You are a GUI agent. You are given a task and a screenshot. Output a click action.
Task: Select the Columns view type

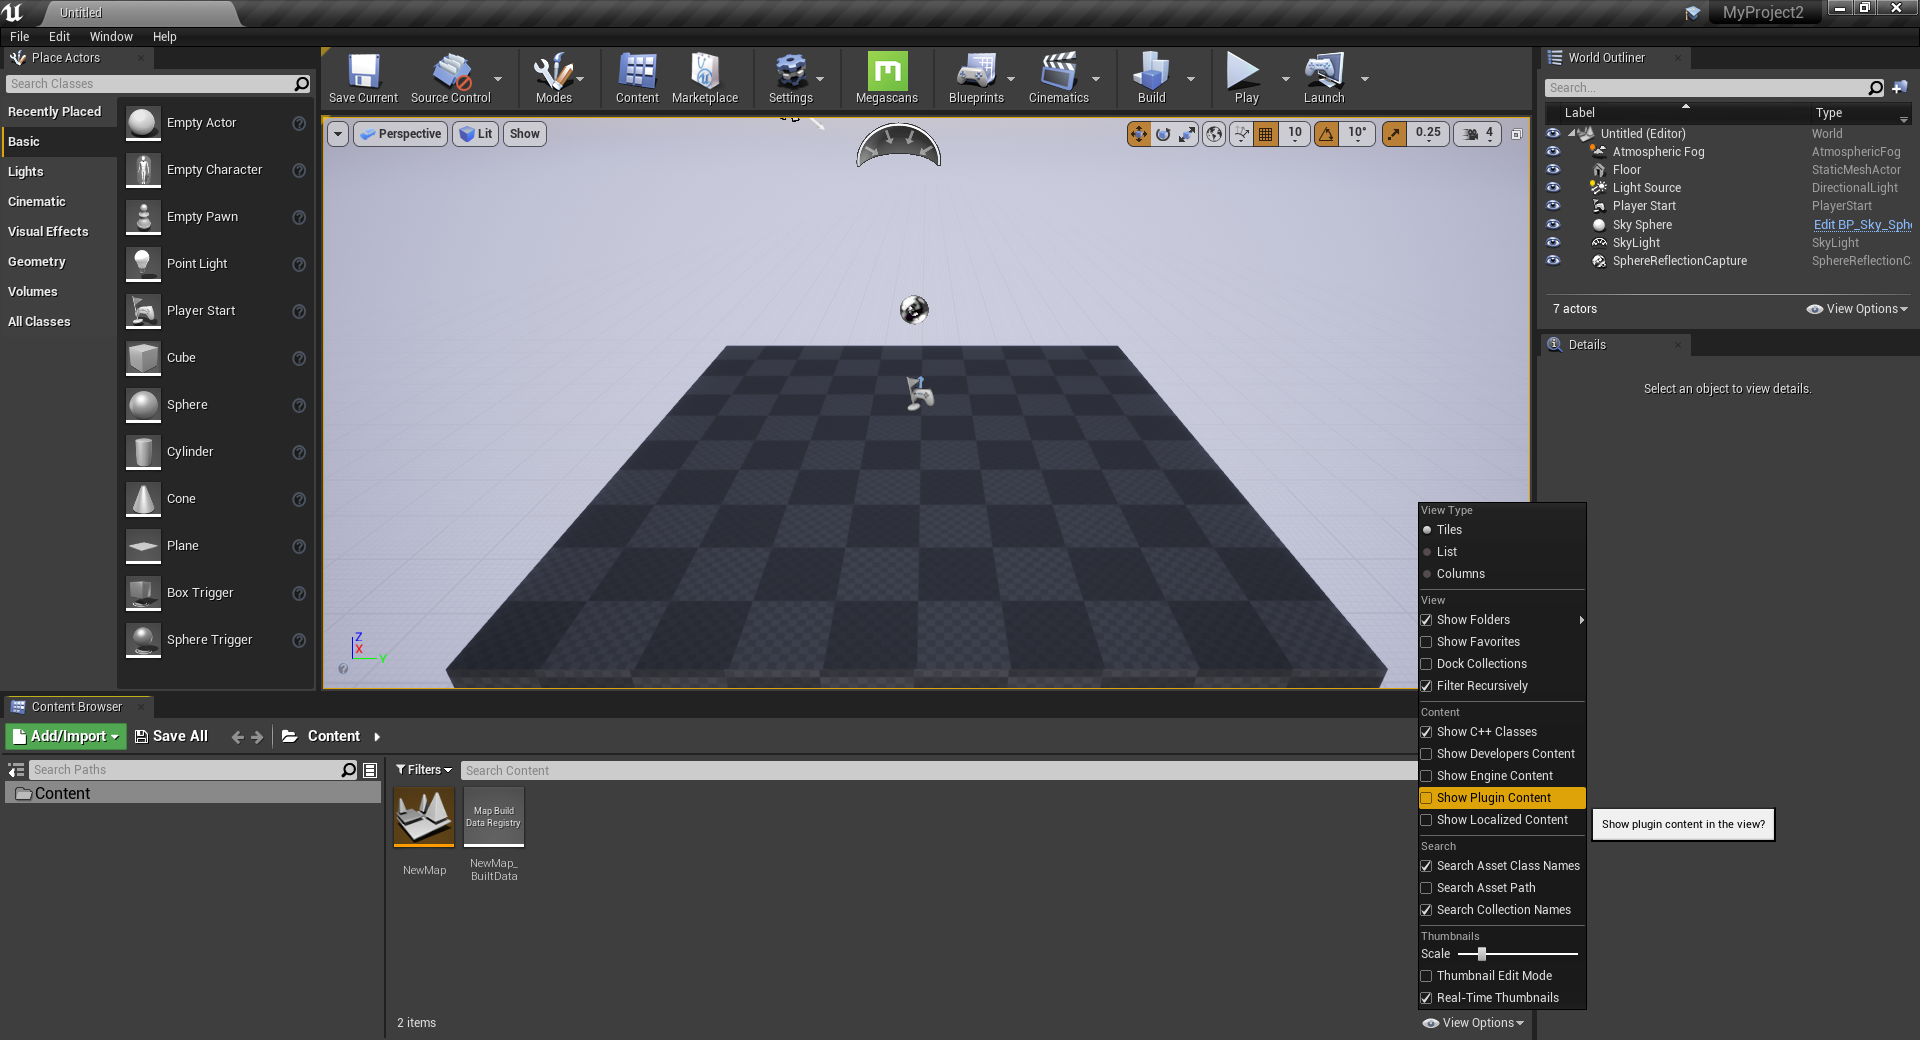(x=1502, y=574)
